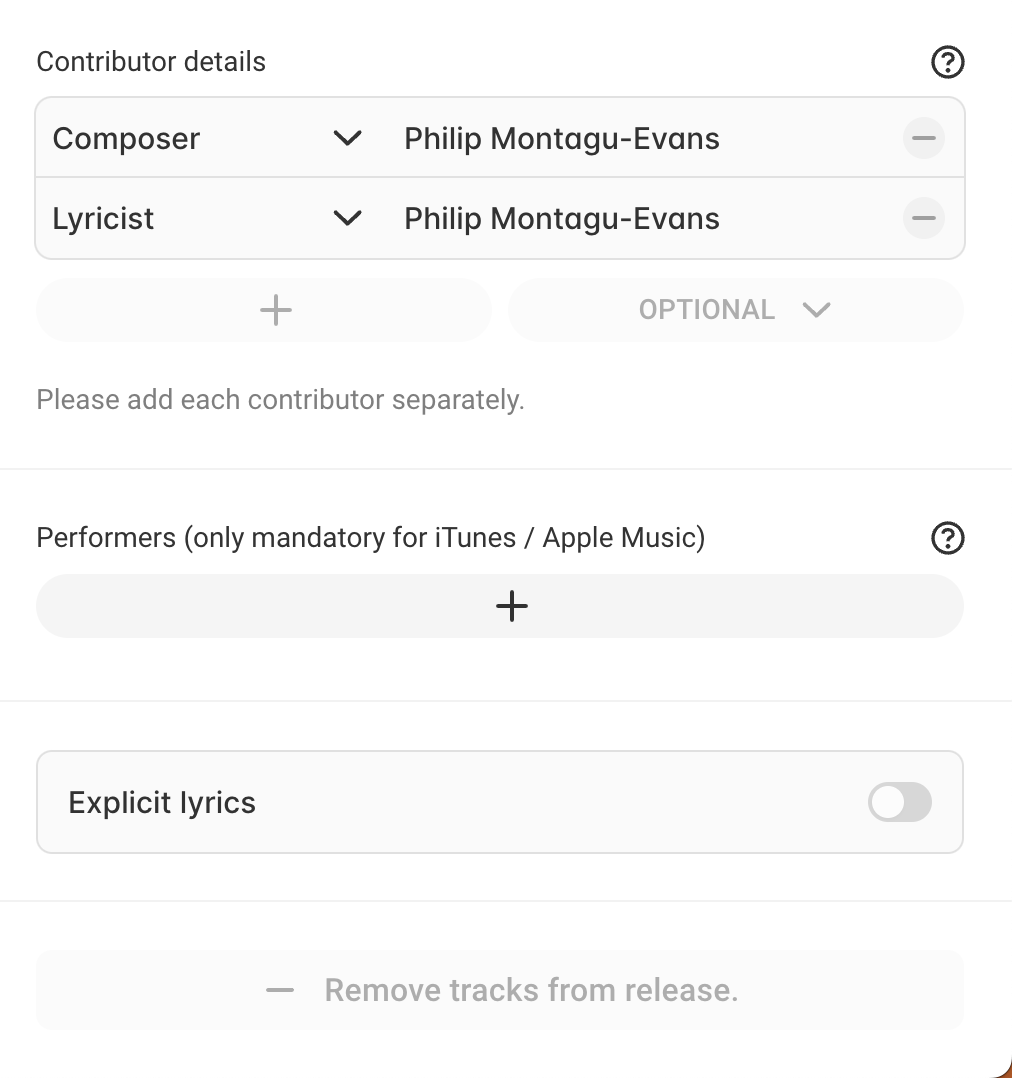Toggle the Explicit lyrics switch

pos(899,802)
